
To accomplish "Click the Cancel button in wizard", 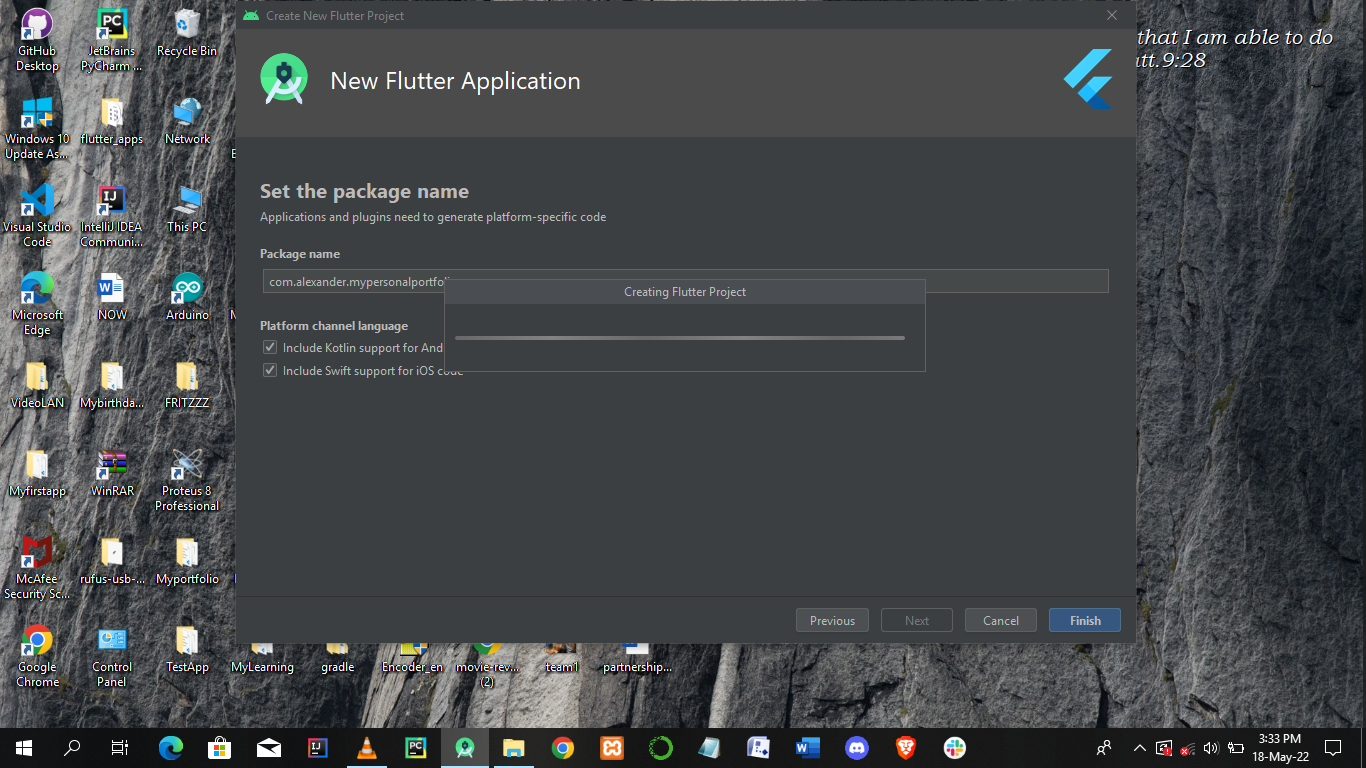I will point(1001,620).
